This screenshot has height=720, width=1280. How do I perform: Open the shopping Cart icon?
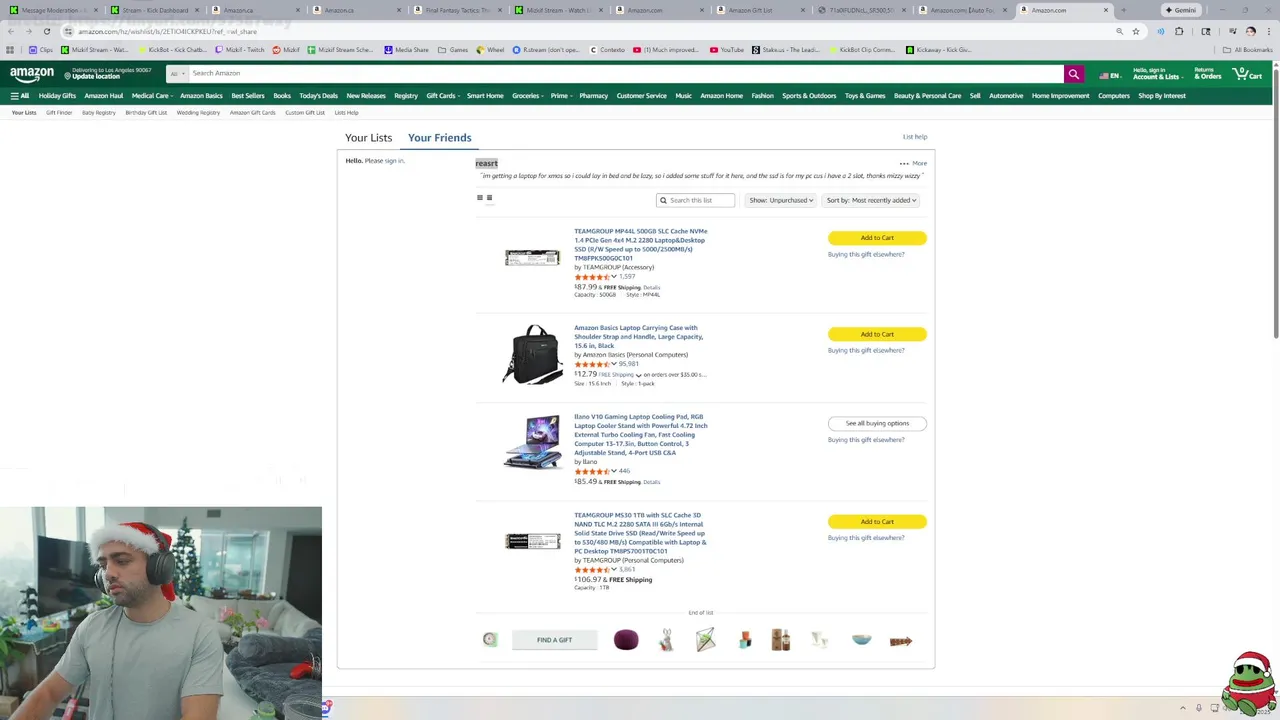pos(1247,74)
